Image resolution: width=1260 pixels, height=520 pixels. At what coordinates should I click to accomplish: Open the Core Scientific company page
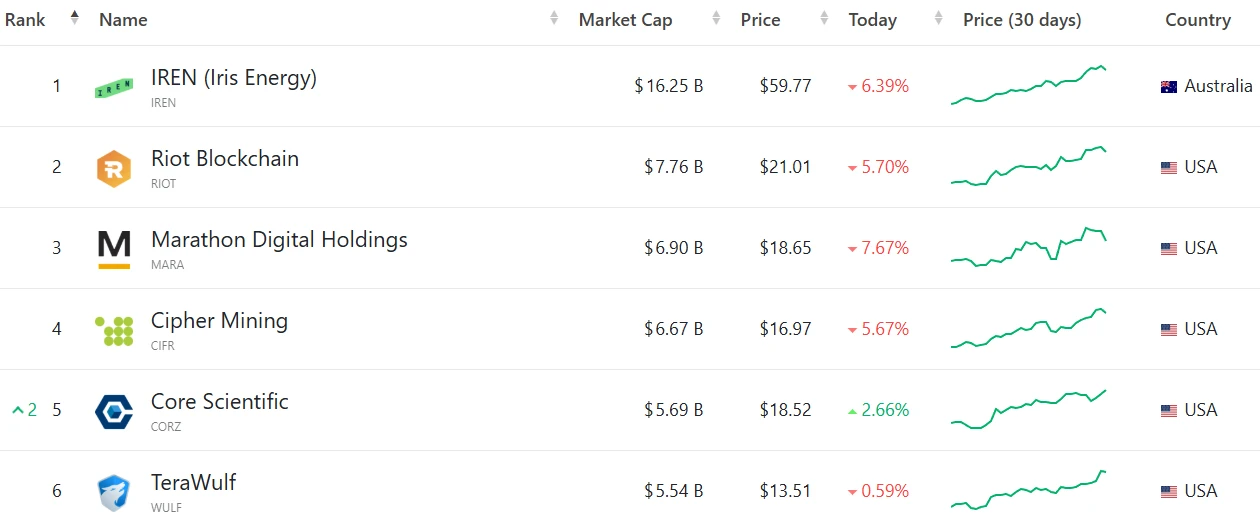219,401
